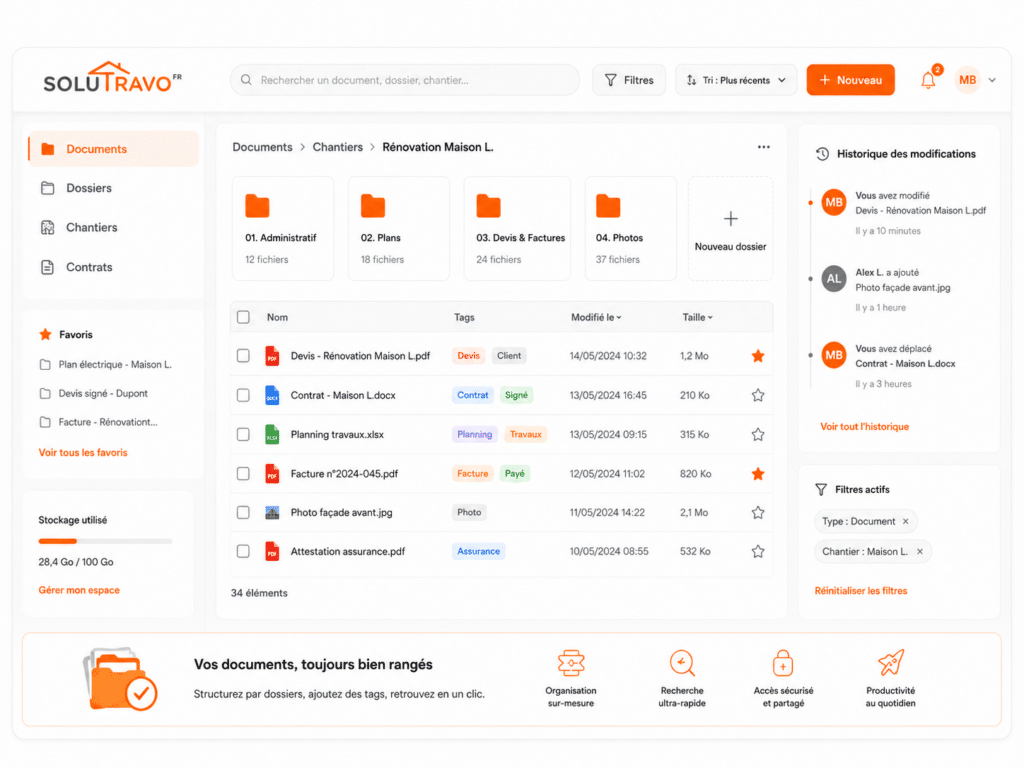This screenshot has height=768, width=1024.
Task: Remove the Type : Document filter chip
Action: (x=906, y=521)
